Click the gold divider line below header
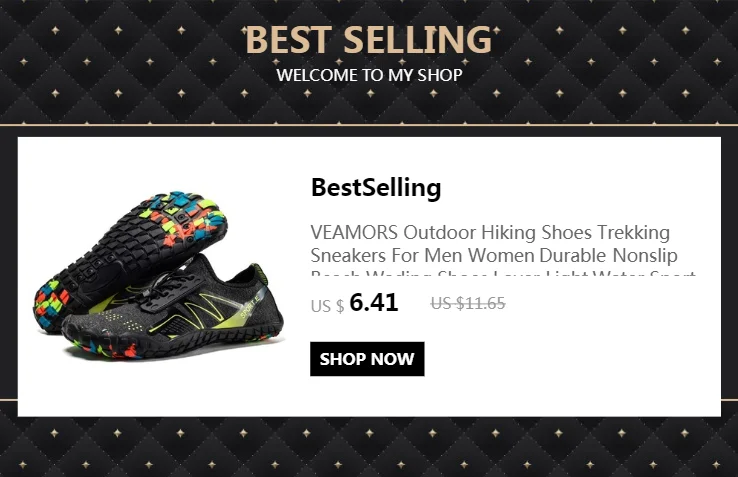This screenshot has height=477, width=738. coord(369,125)
